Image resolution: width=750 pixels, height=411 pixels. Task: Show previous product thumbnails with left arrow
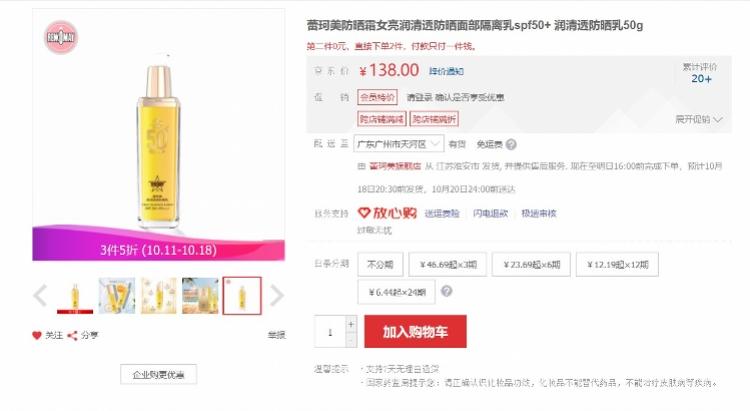pos(41,295)
